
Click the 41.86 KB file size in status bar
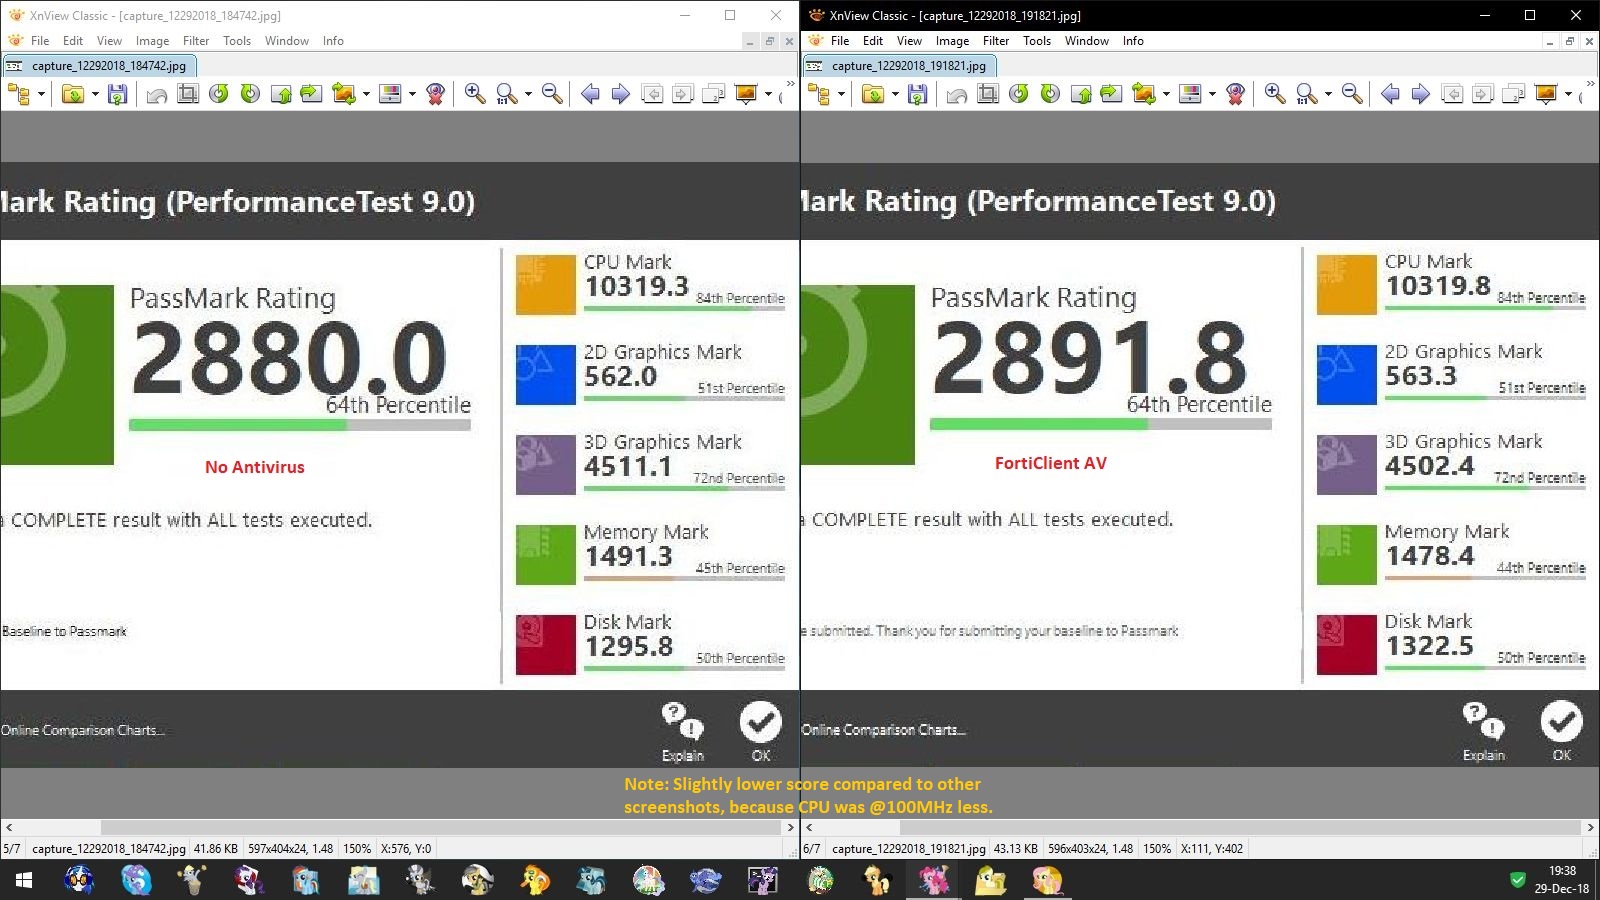(215, 849)
